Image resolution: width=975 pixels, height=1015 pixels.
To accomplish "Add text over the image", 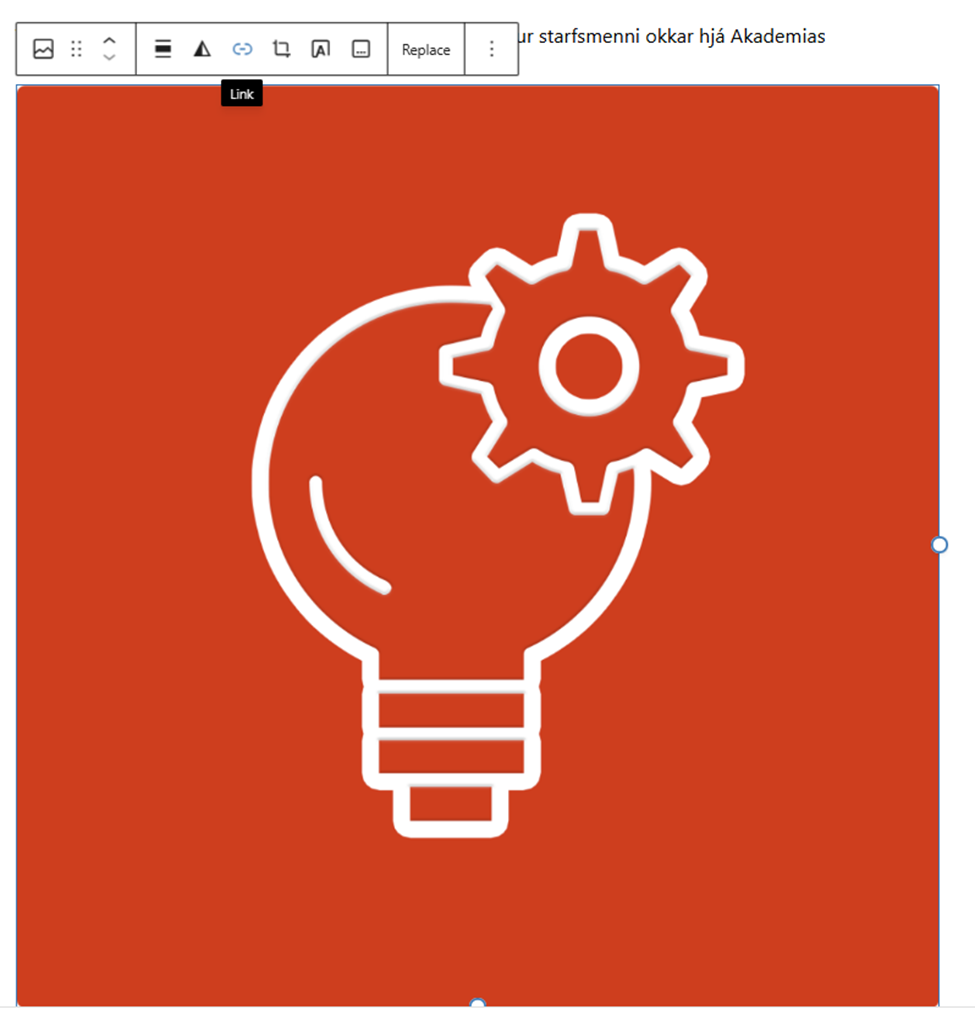I will [320, 49].
